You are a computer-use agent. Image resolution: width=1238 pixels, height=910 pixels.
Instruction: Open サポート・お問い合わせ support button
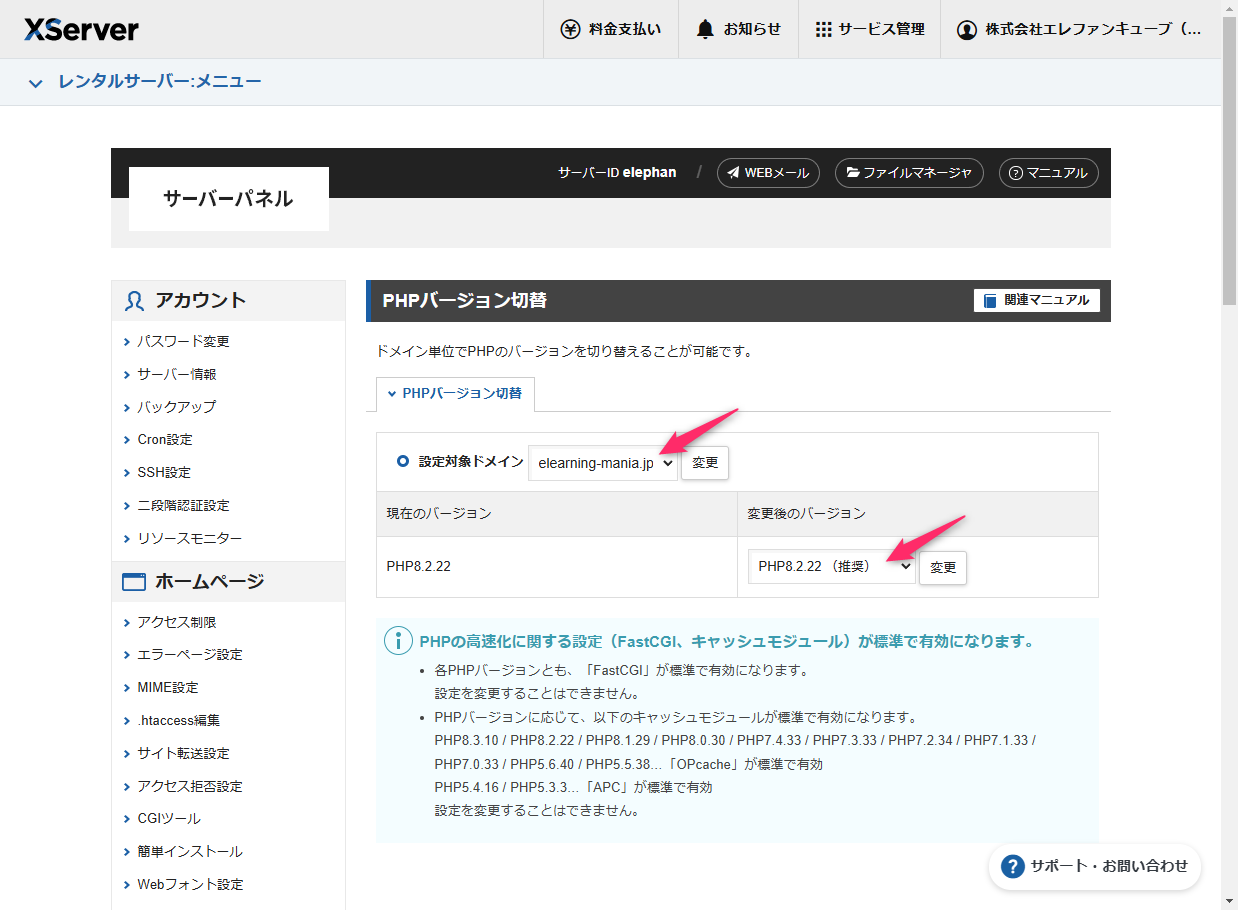[1095, 866]
